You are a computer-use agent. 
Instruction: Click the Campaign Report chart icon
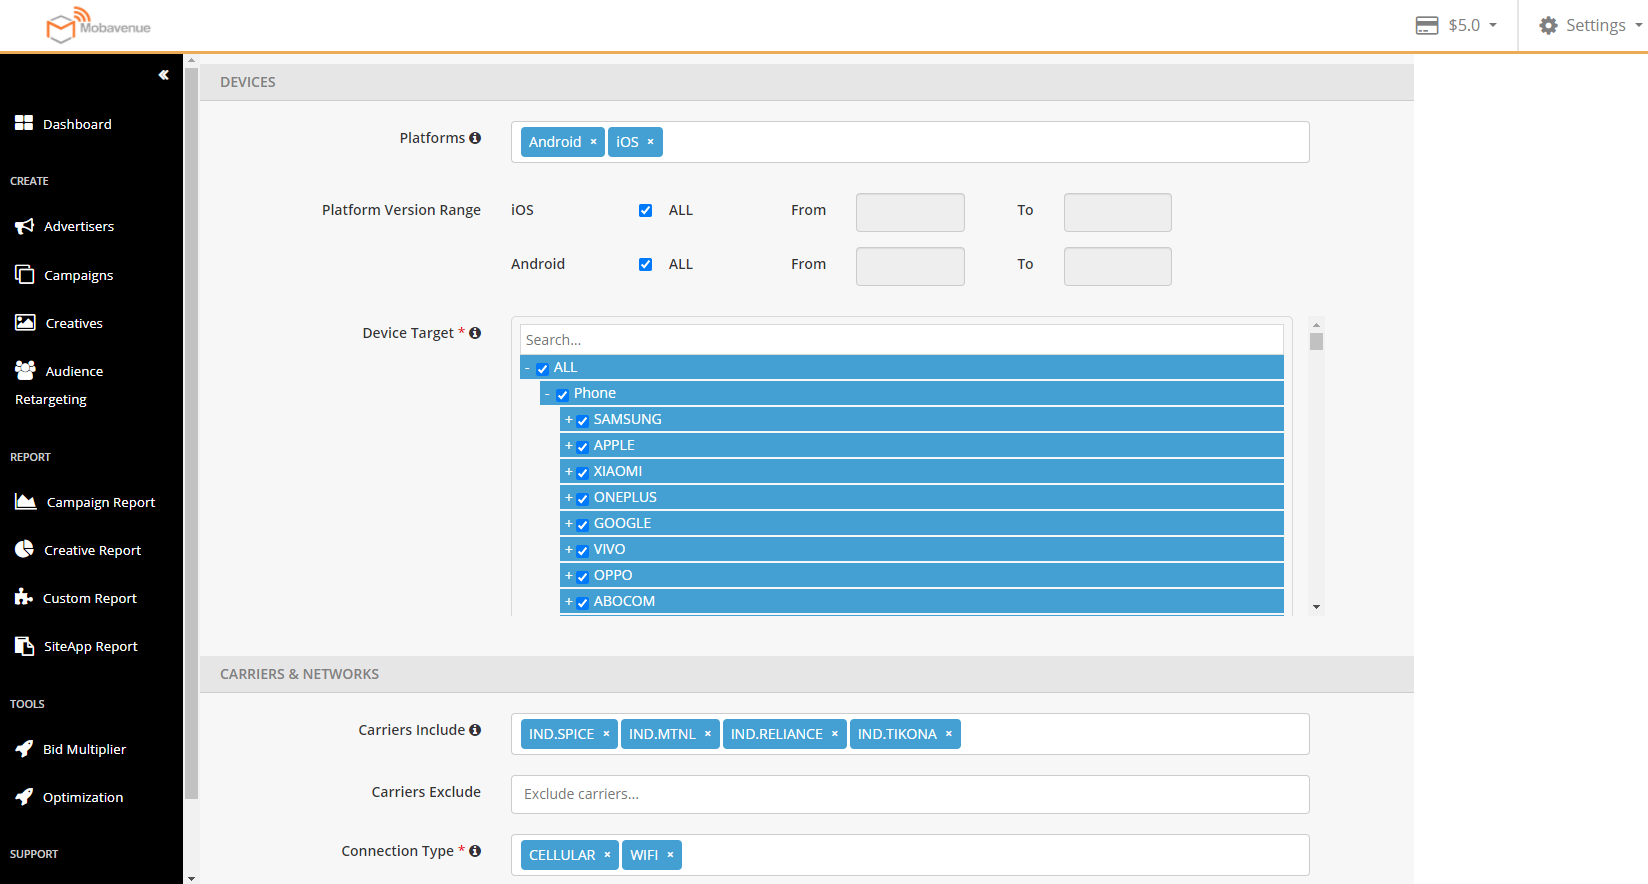coord(26,502)
